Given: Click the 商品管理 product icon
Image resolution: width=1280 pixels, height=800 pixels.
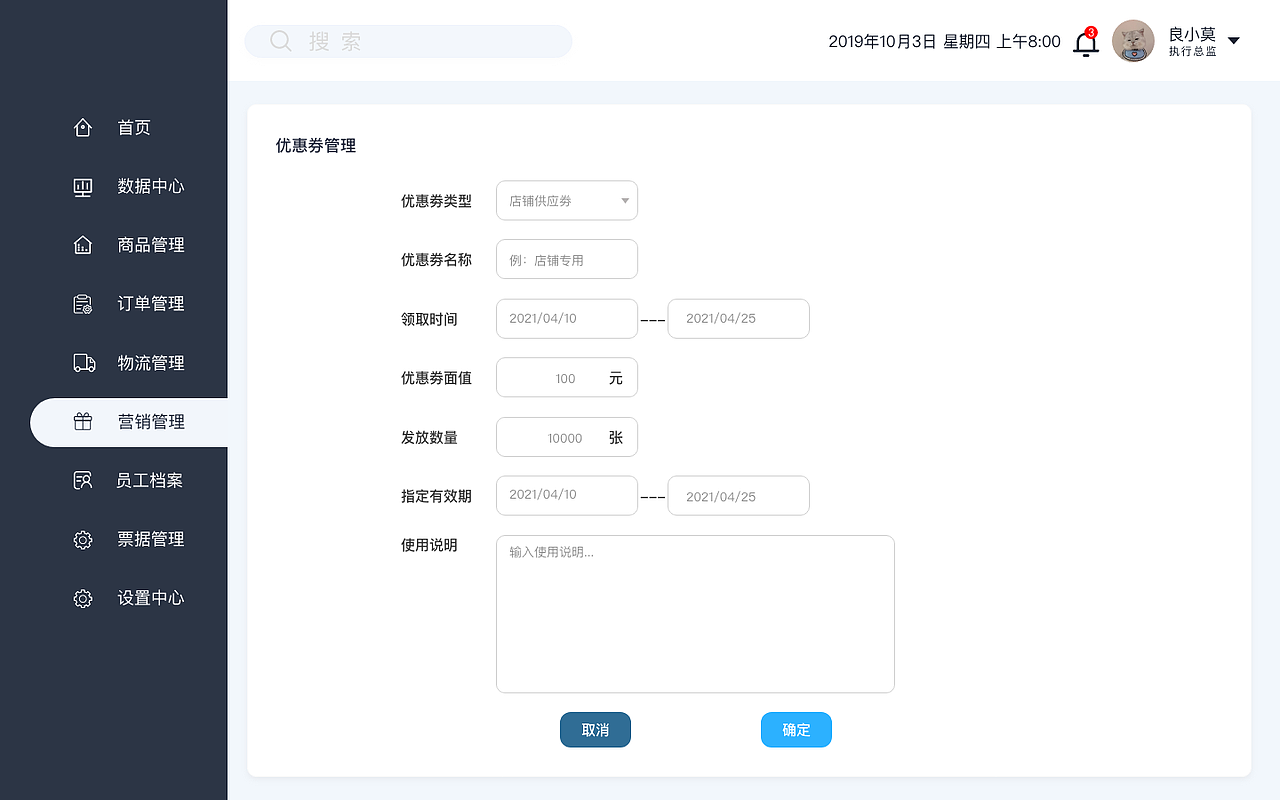Looking at the screenshot, I should 83,245.
